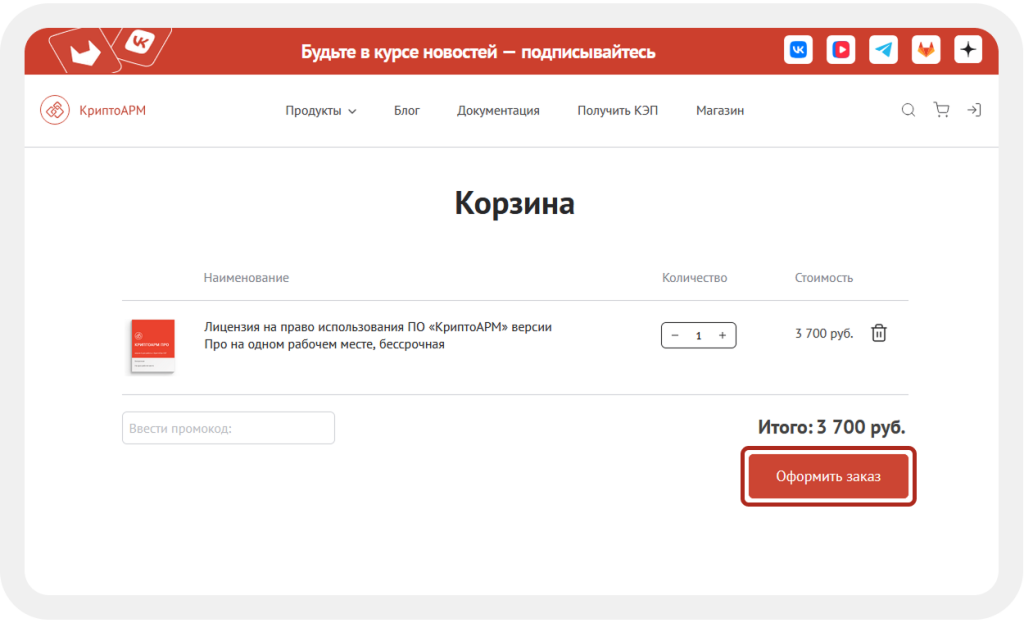Delete the license item via trash icon

(878, 332)
